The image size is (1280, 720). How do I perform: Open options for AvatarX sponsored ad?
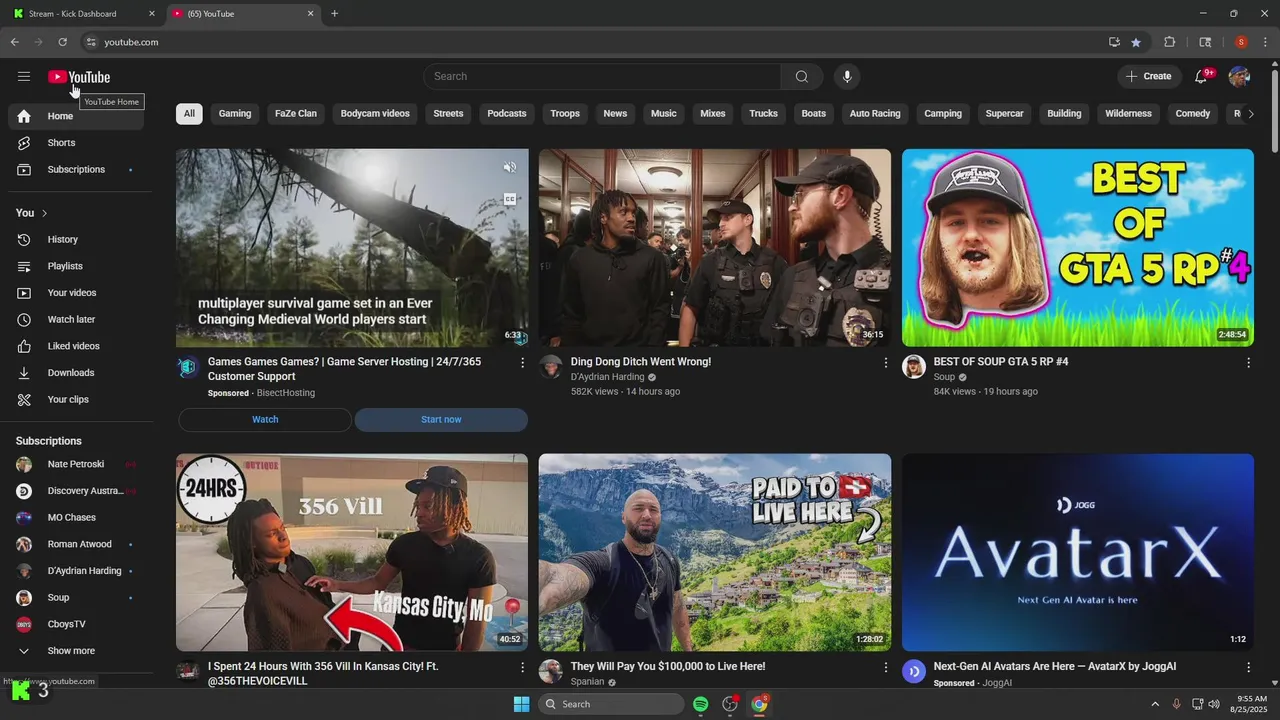[x=1248, y=667]
